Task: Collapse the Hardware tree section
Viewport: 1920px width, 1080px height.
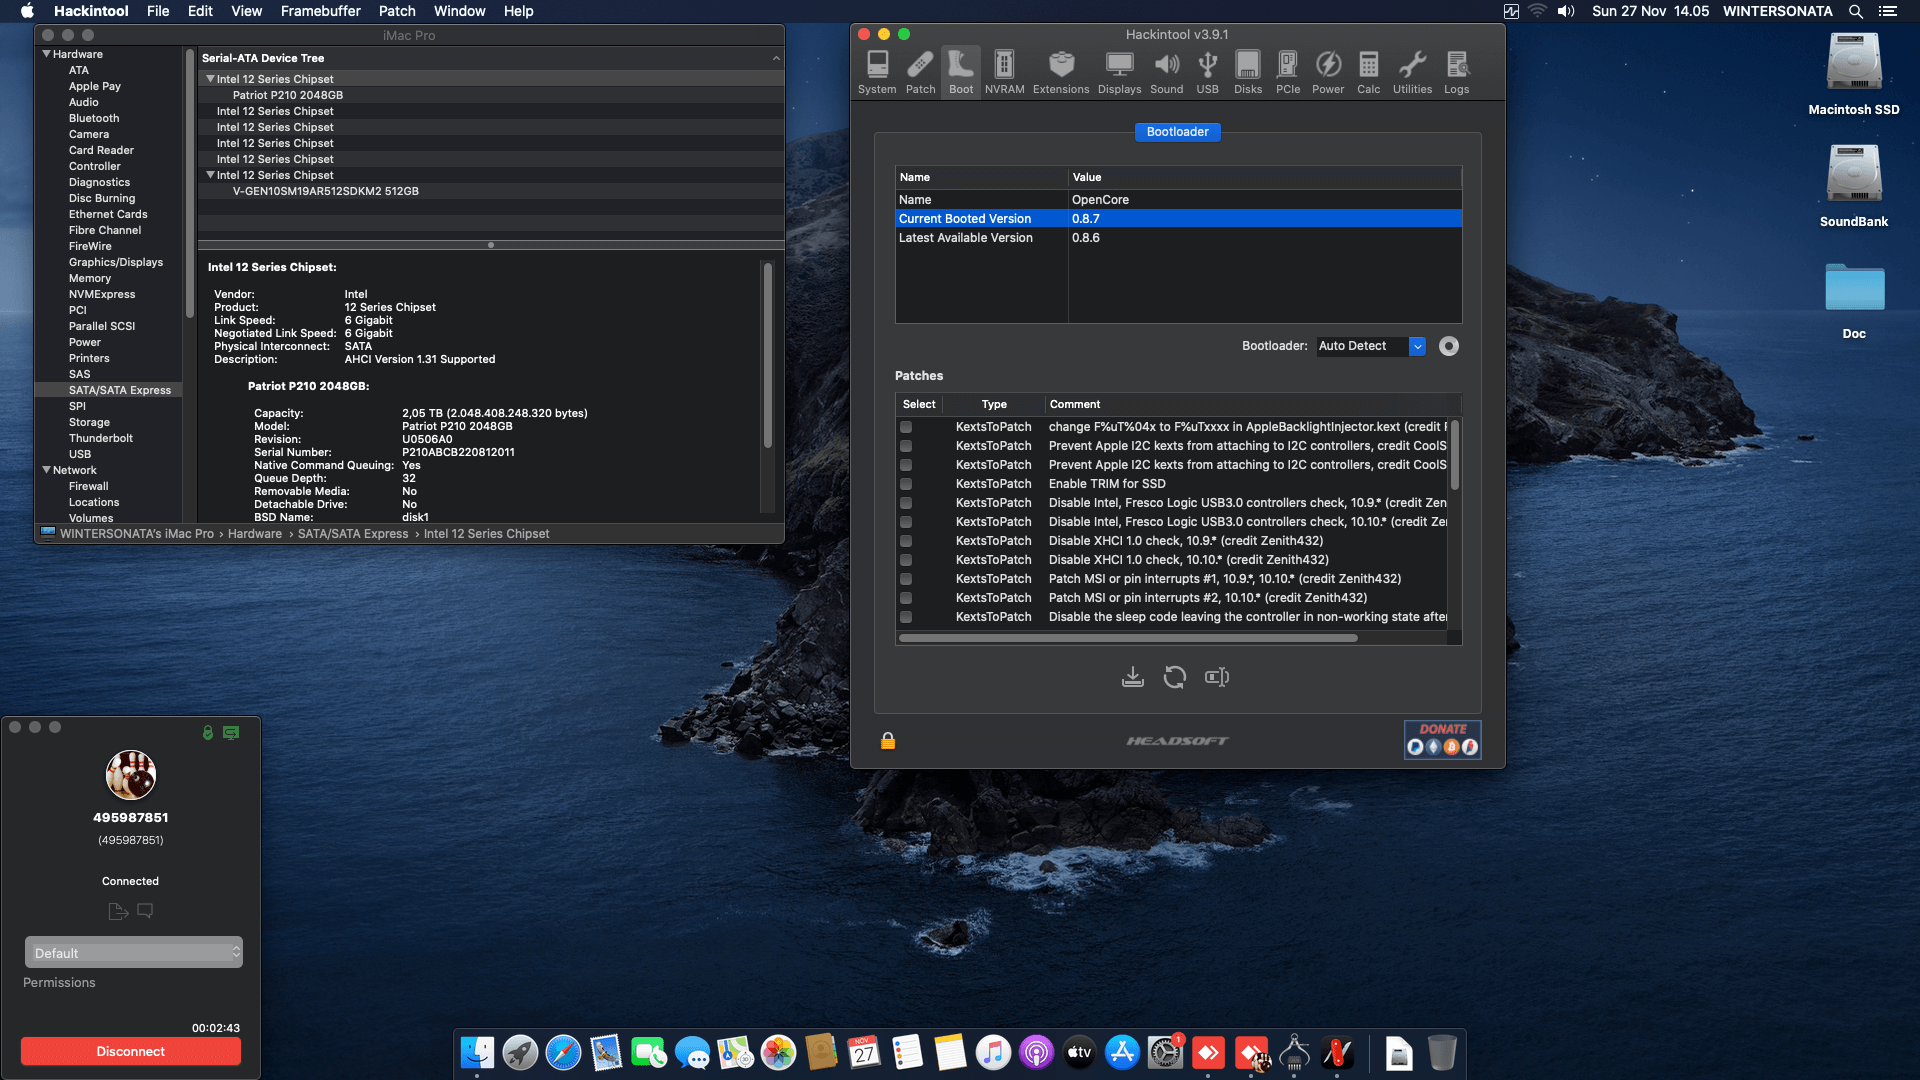Action: [47, 54]
